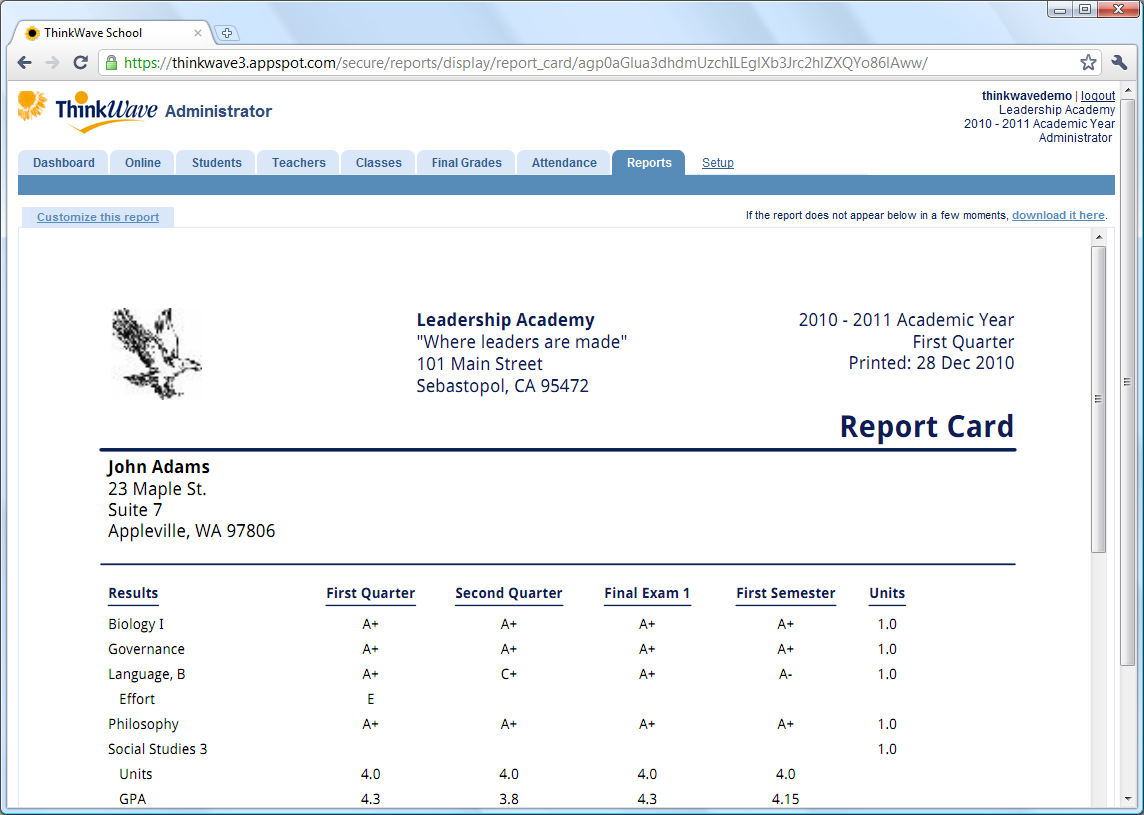Reload the page with the refresh icon
Viewport: 1144px width, 815px height.
[x=81, y=63]
